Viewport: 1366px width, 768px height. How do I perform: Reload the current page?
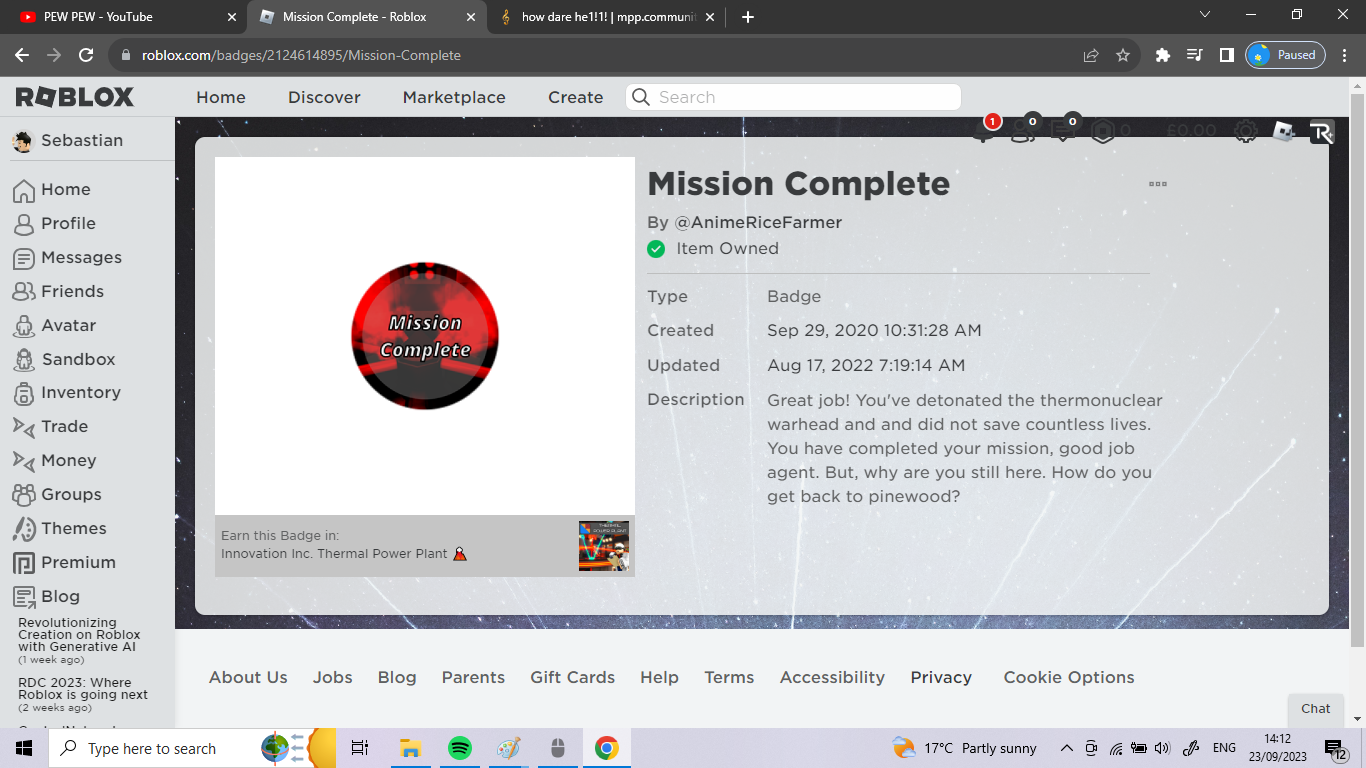[86, 55]
